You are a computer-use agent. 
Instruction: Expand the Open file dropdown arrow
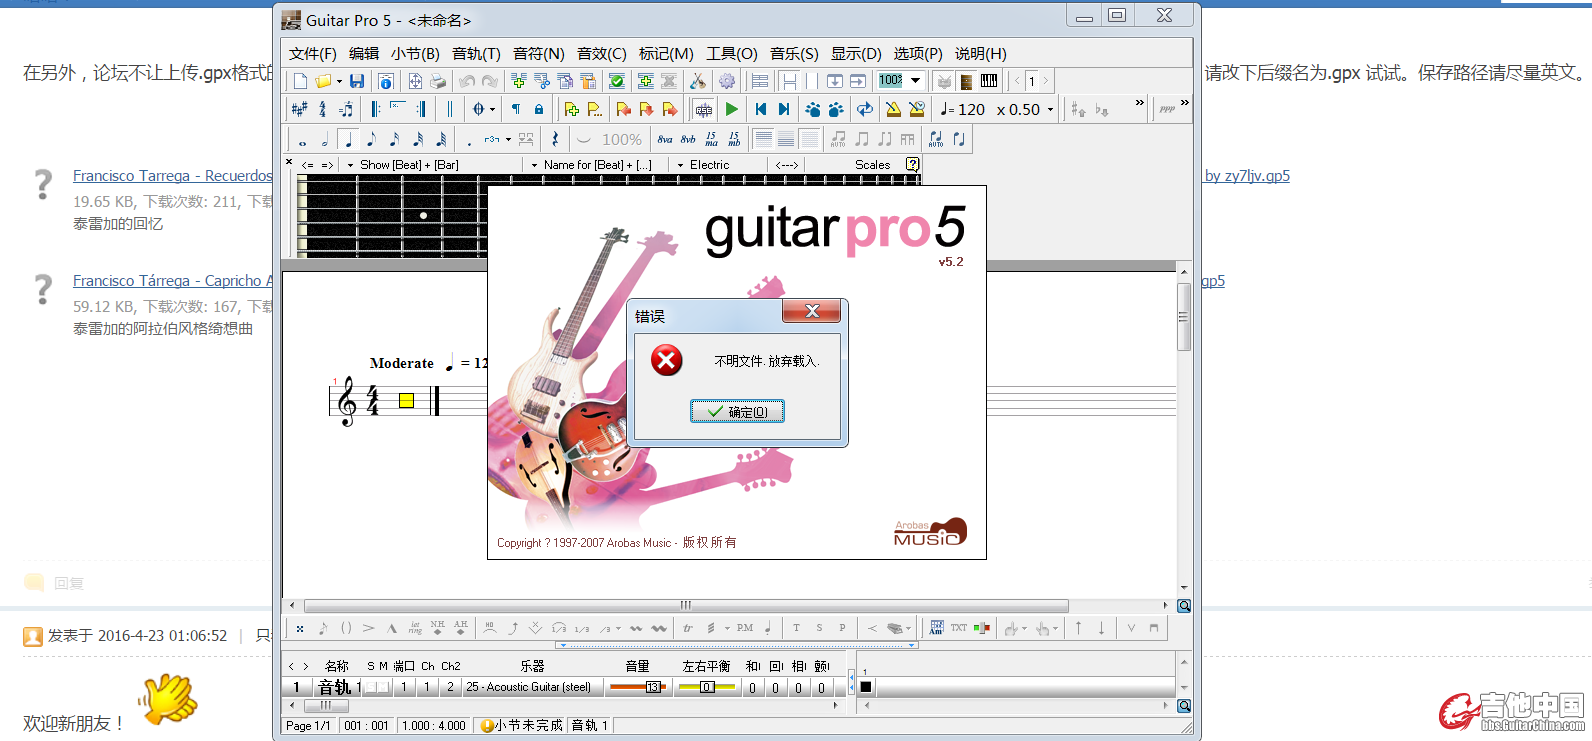pos(339,81)
